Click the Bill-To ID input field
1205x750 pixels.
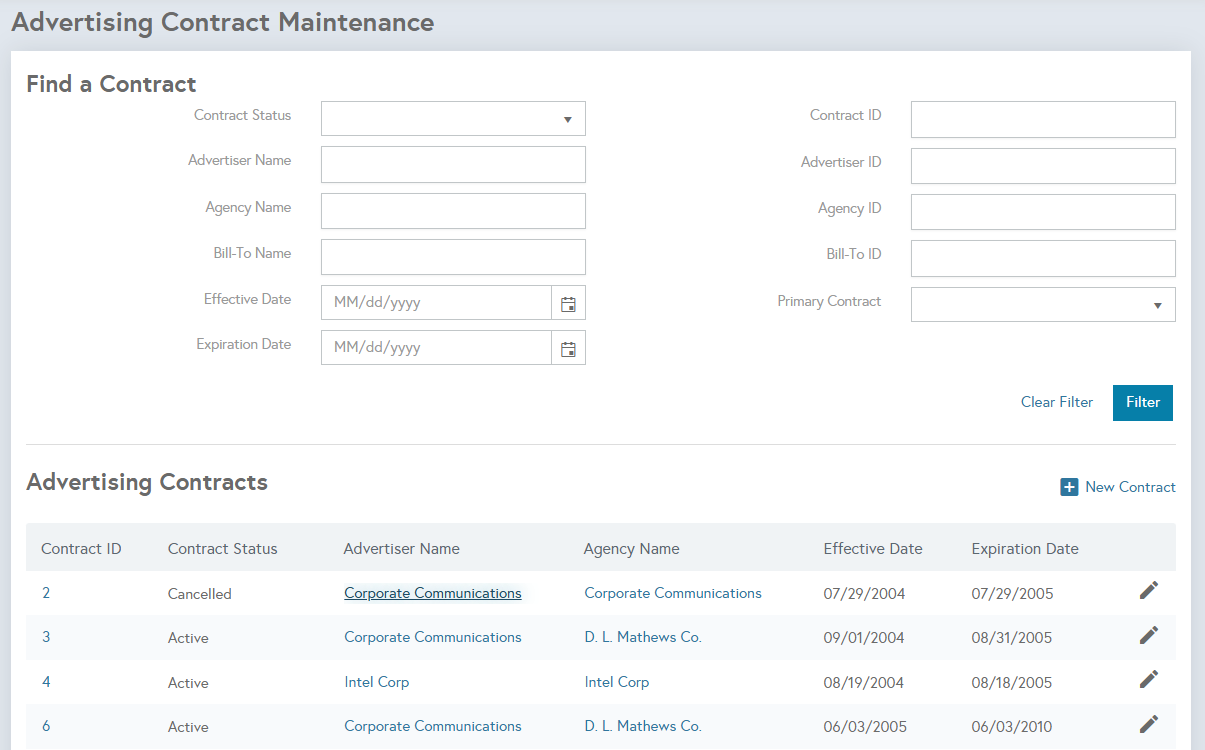pos(1043,258)
